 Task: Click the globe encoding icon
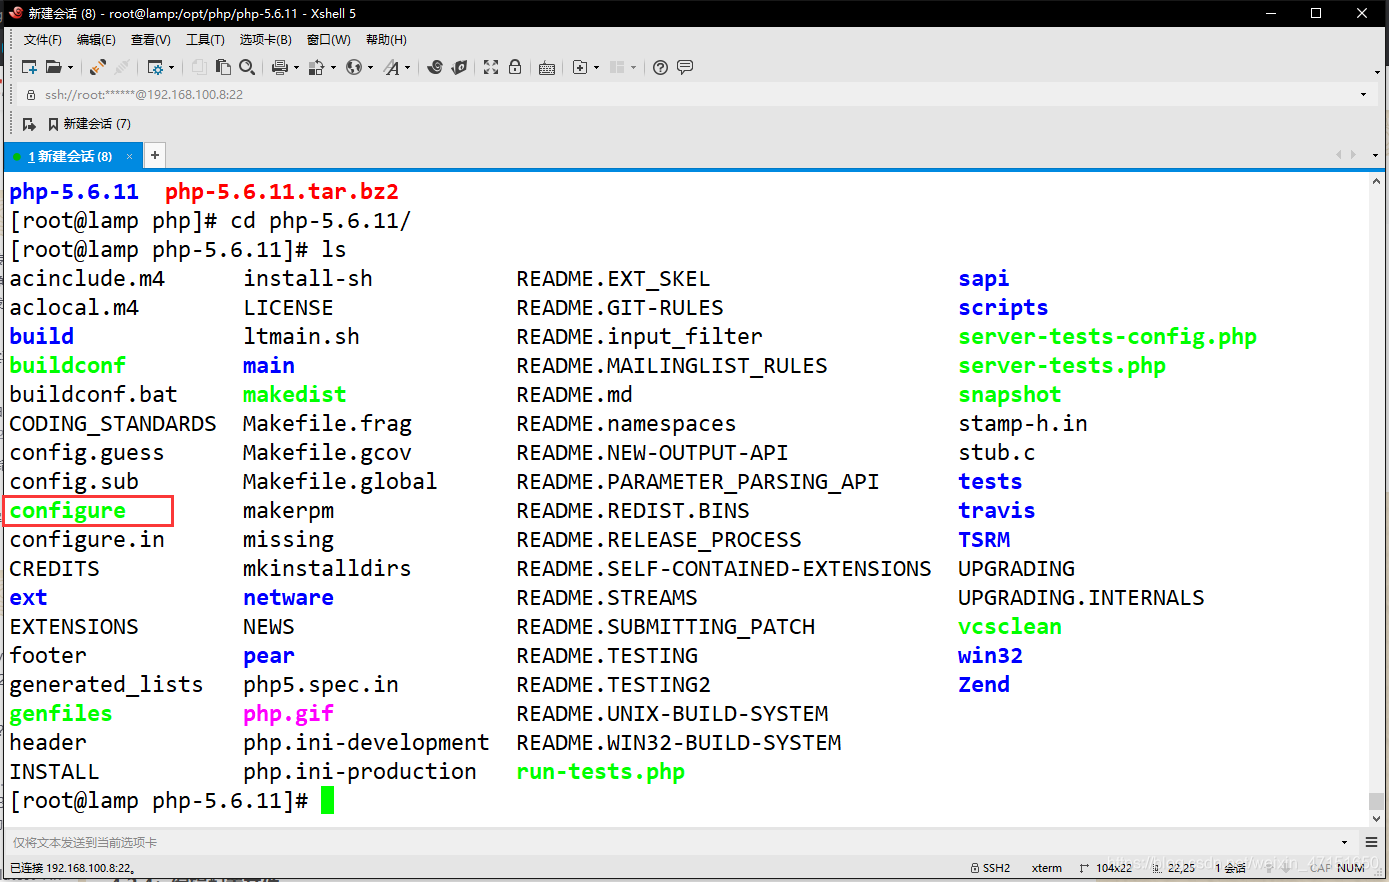[354, 67]
